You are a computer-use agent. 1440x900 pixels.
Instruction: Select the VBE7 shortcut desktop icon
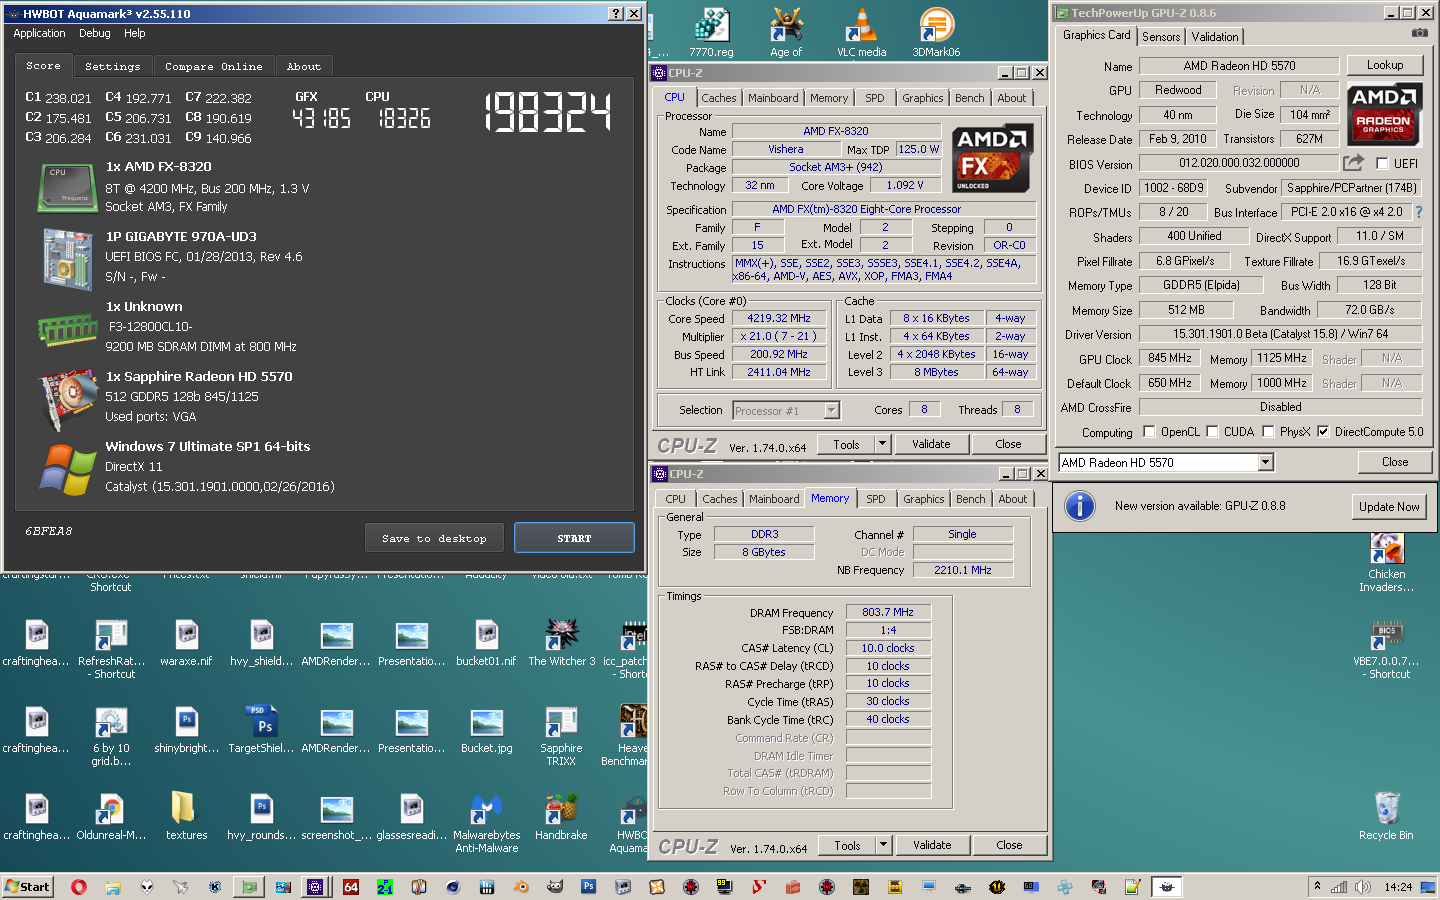click(x=1386, y=650)
